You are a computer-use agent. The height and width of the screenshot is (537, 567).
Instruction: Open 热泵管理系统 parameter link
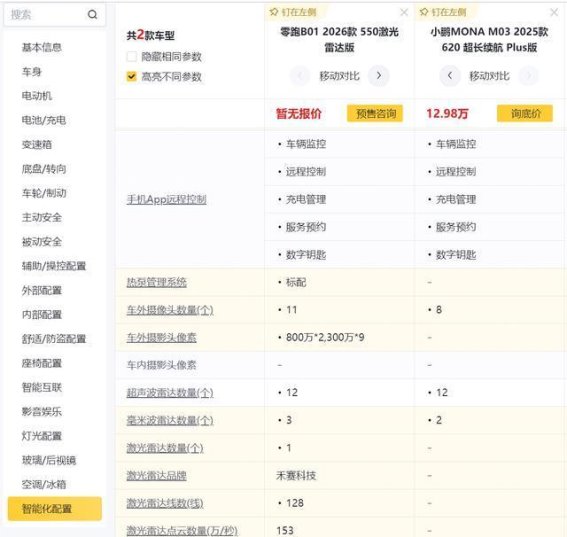(x=156, y=282)
